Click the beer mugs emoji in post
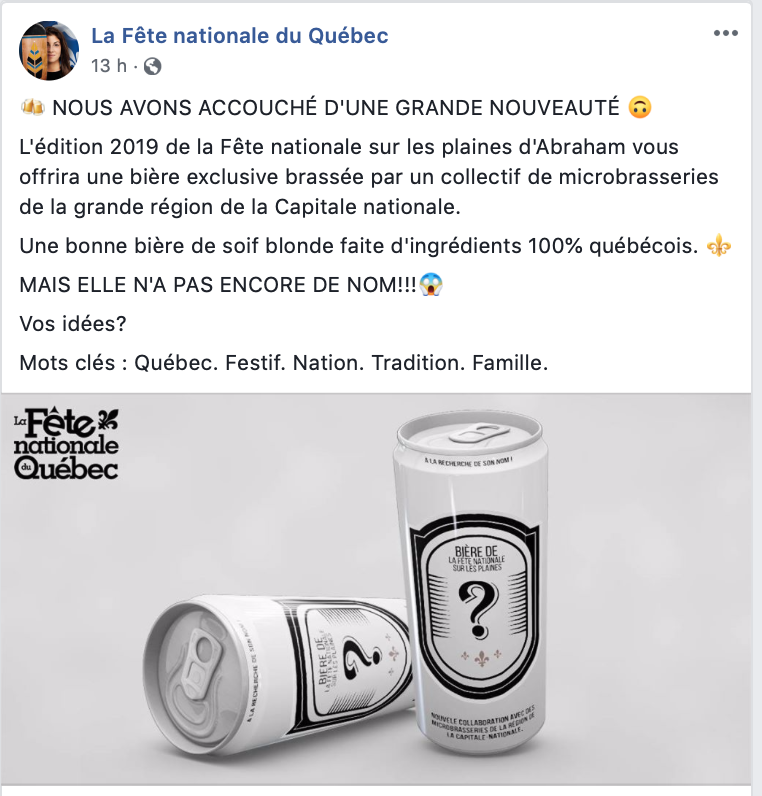Image resolution: width=762 pixels, height=796 pixels. click(32, 108)
